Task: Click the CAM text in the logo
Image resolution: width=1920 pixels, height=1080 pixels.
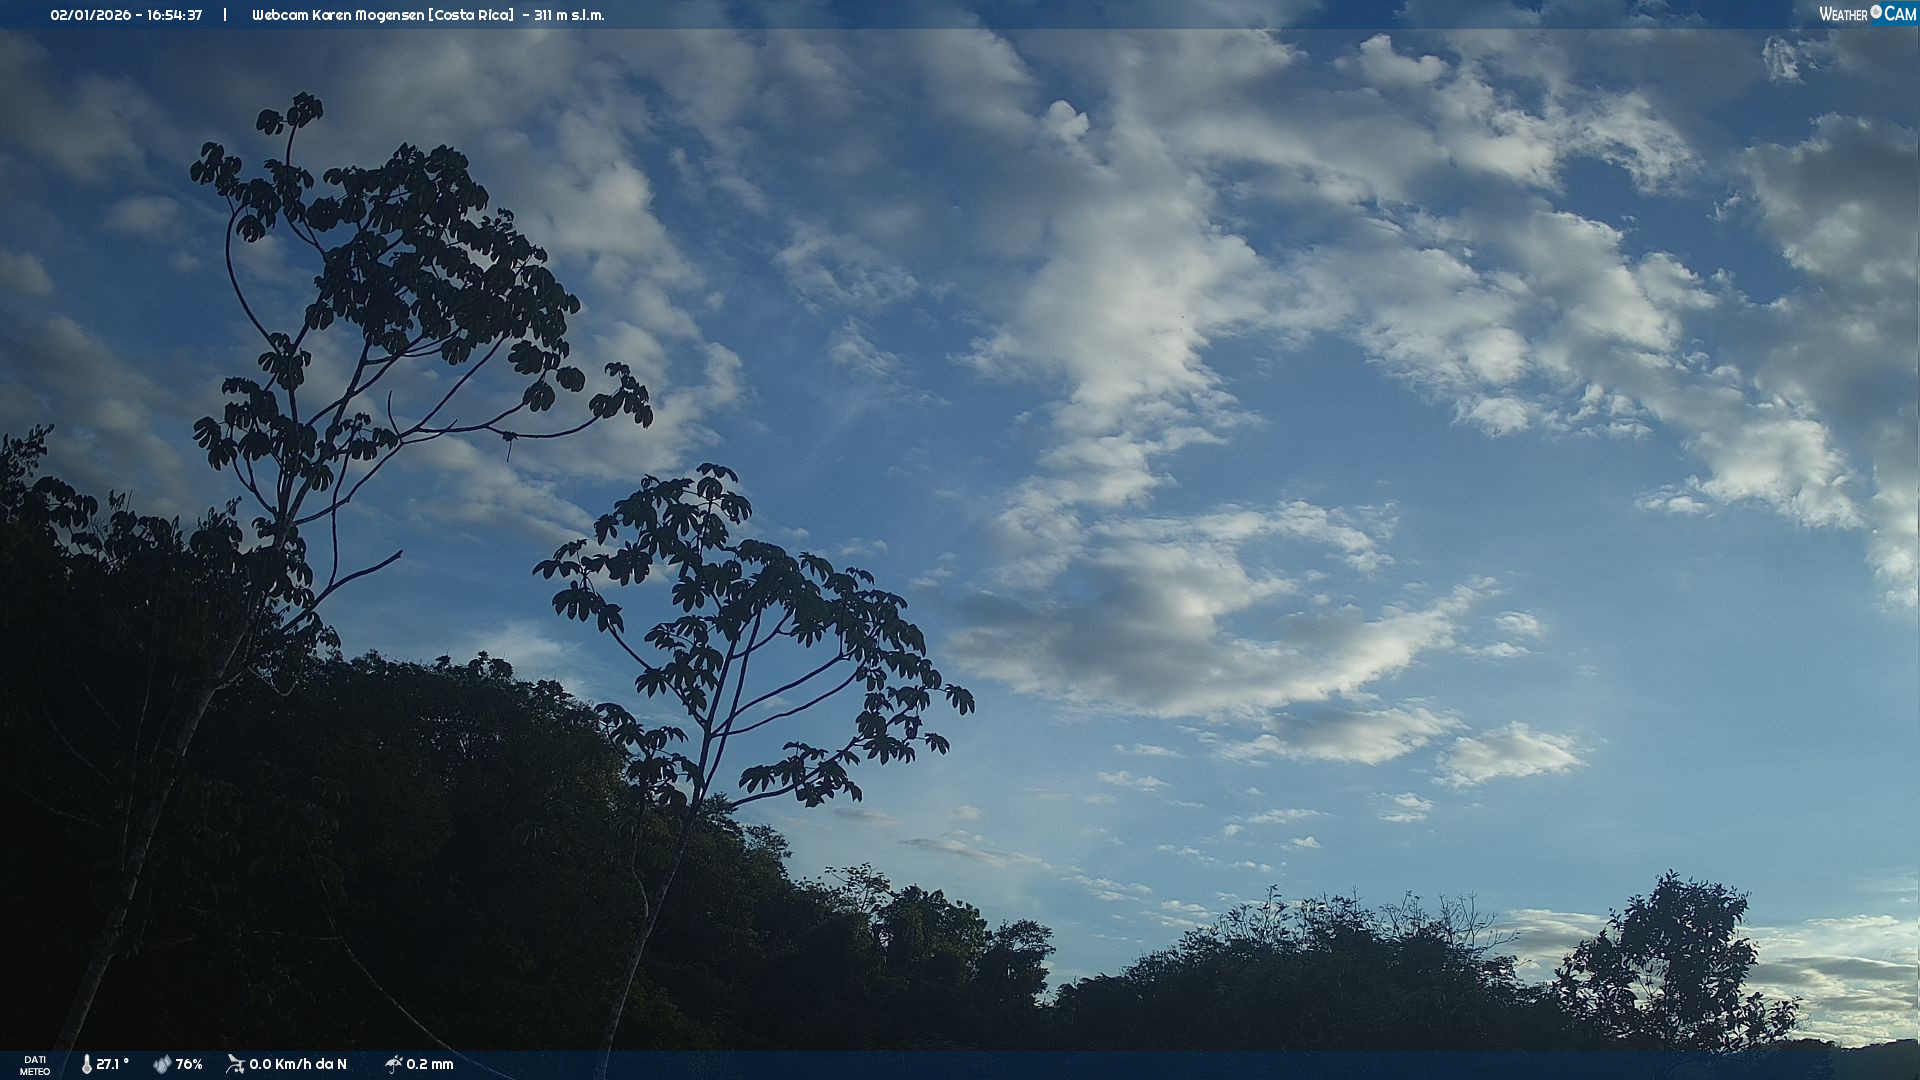Action: (1900, 14)
